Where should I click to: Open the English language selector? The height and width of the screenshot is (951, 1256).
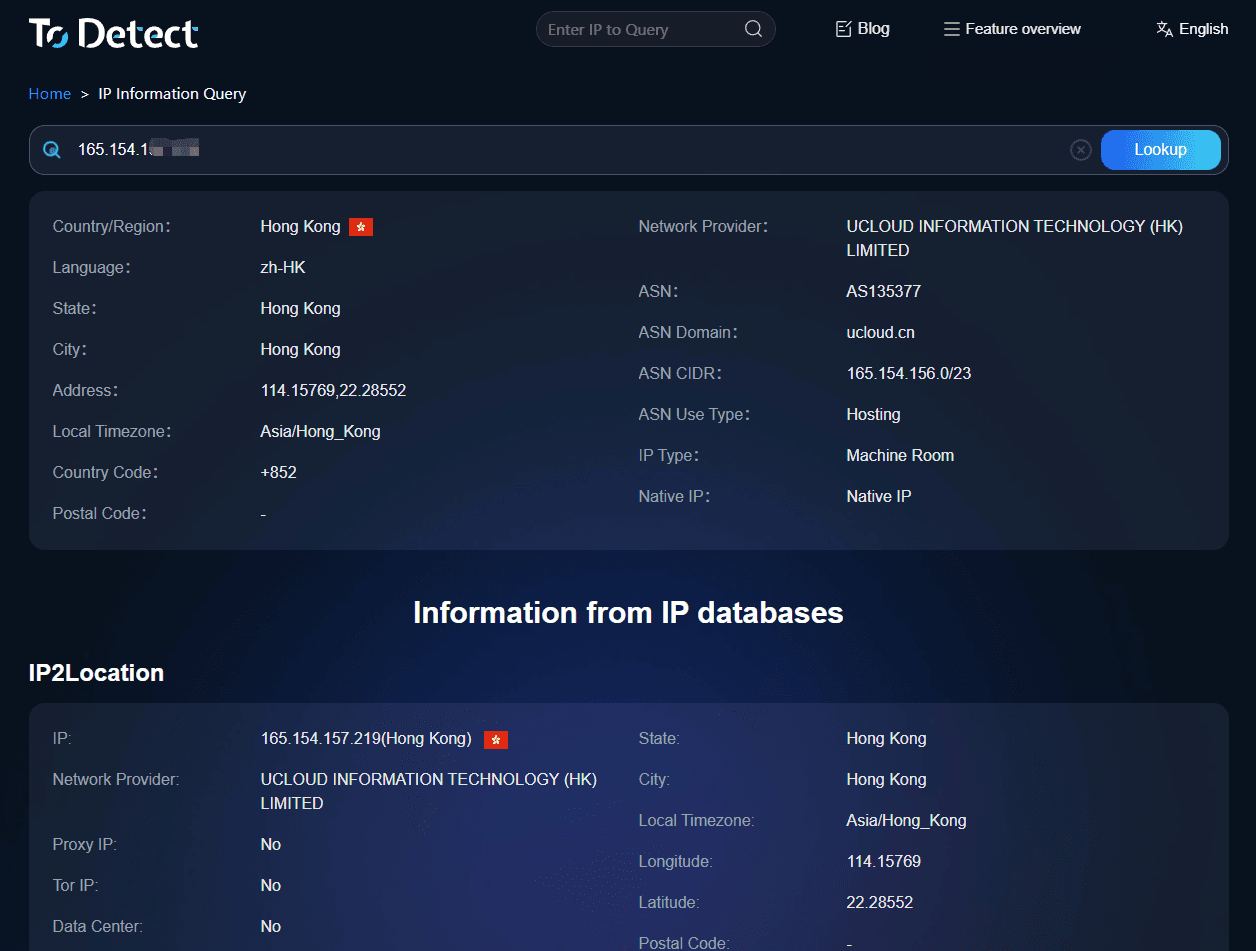pyautogui.click(x=1192, y=29)
